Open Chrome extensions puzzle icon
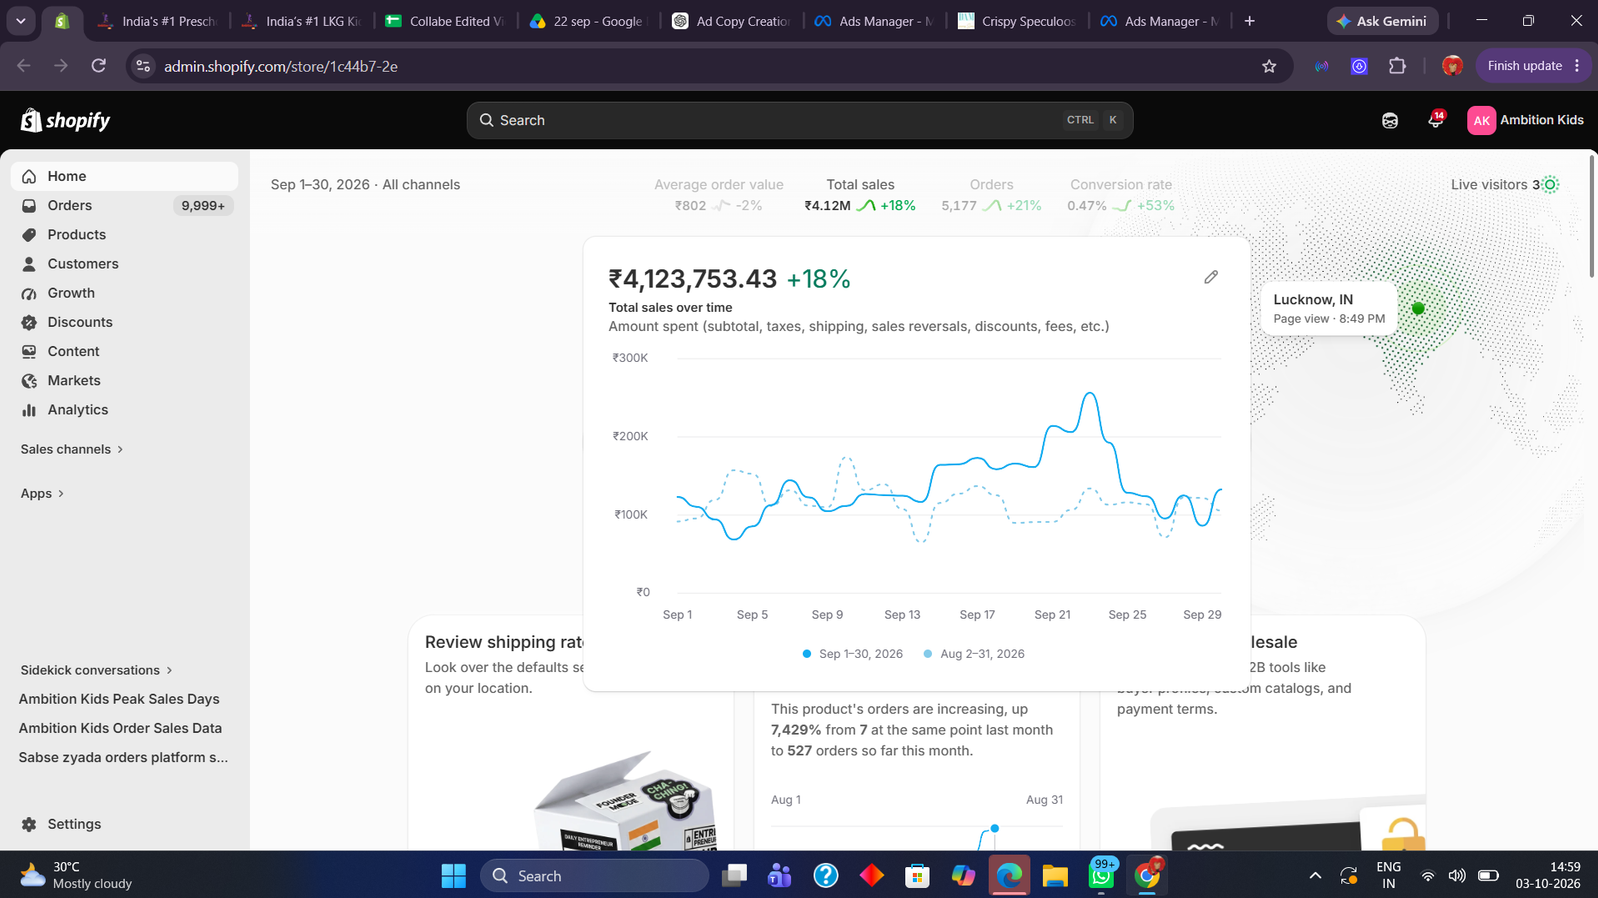The width and height of the screenshot is (1598, 898). (1397, 66)
